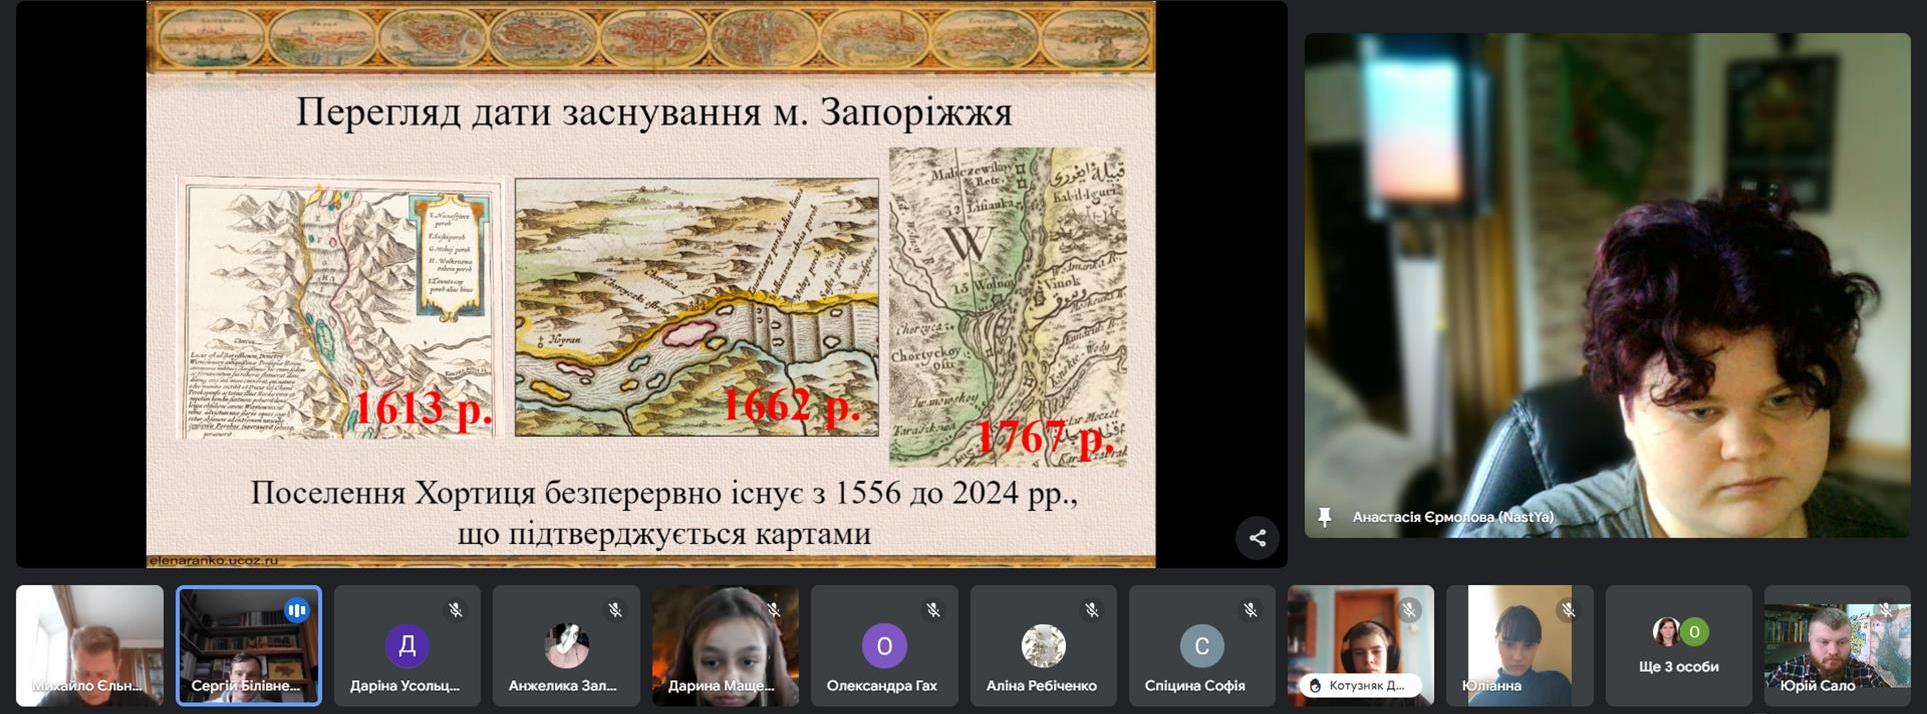This screenshot has width=1927, height=714.
Task: Click muted microphone icon on Даріна Усольц tile
Action: (455, 610)
